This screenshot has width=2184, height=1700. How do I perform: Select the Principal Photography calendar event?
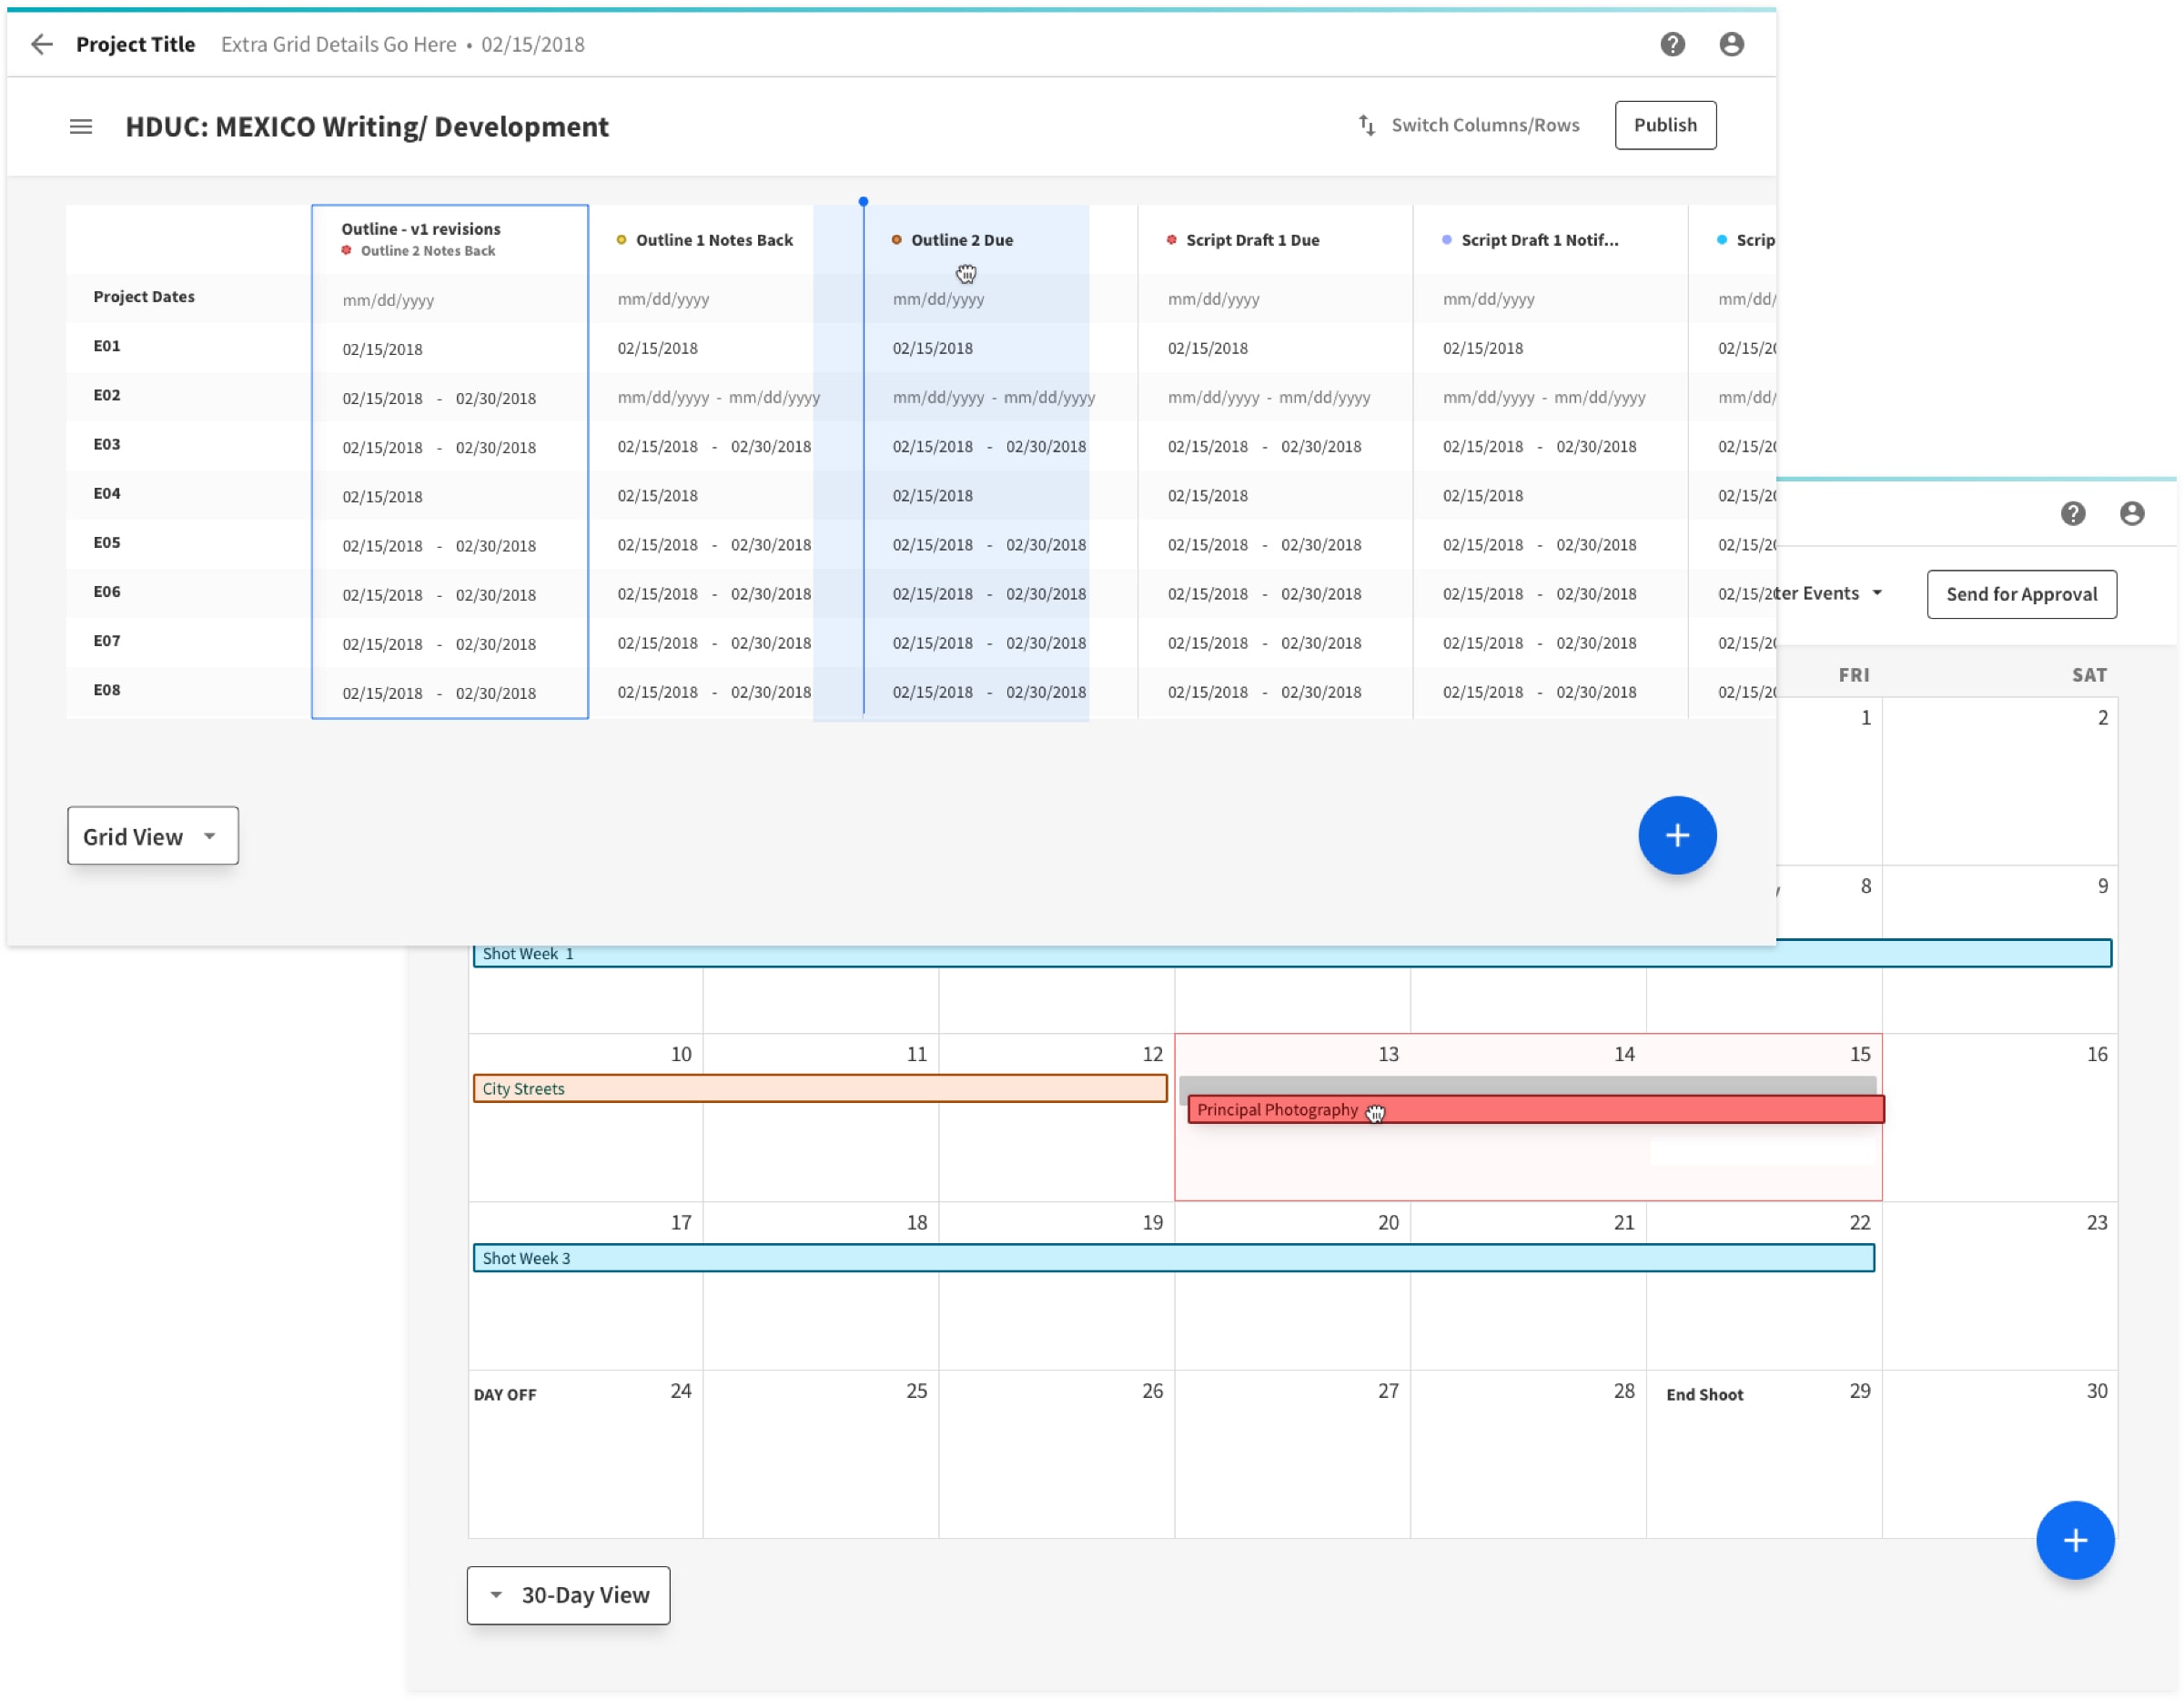1535,1109
